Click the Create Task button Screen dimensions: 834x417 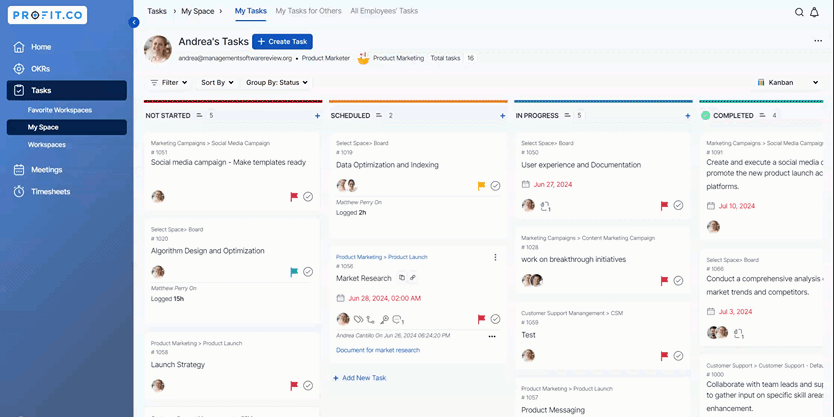(x=282, y=41)
